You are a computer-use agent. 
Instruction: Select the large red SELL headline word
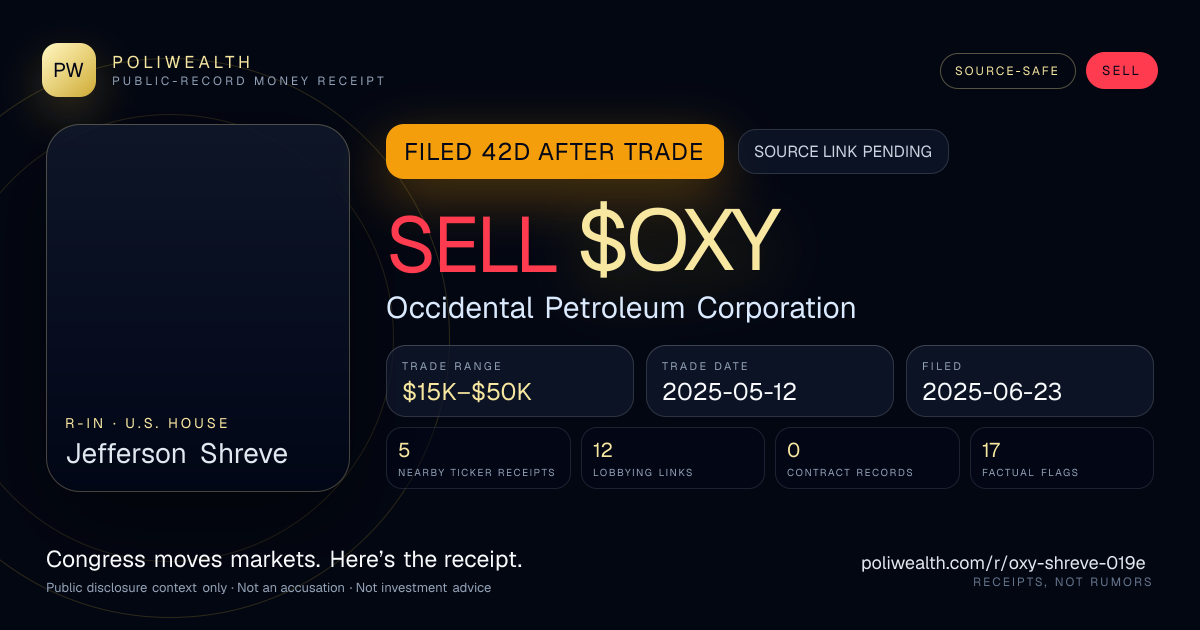point(472,241)
